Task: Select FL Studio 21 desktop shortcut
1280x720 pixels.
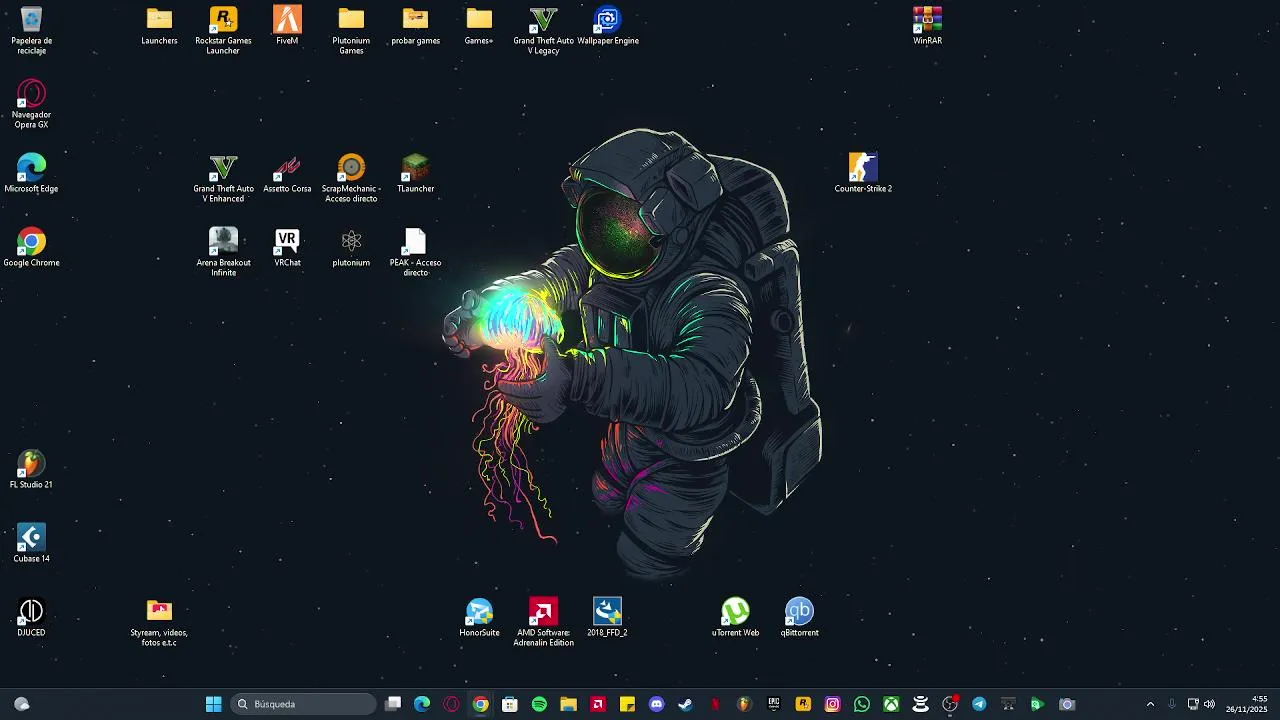Action: pyautogui.click(x=31, y=469)
